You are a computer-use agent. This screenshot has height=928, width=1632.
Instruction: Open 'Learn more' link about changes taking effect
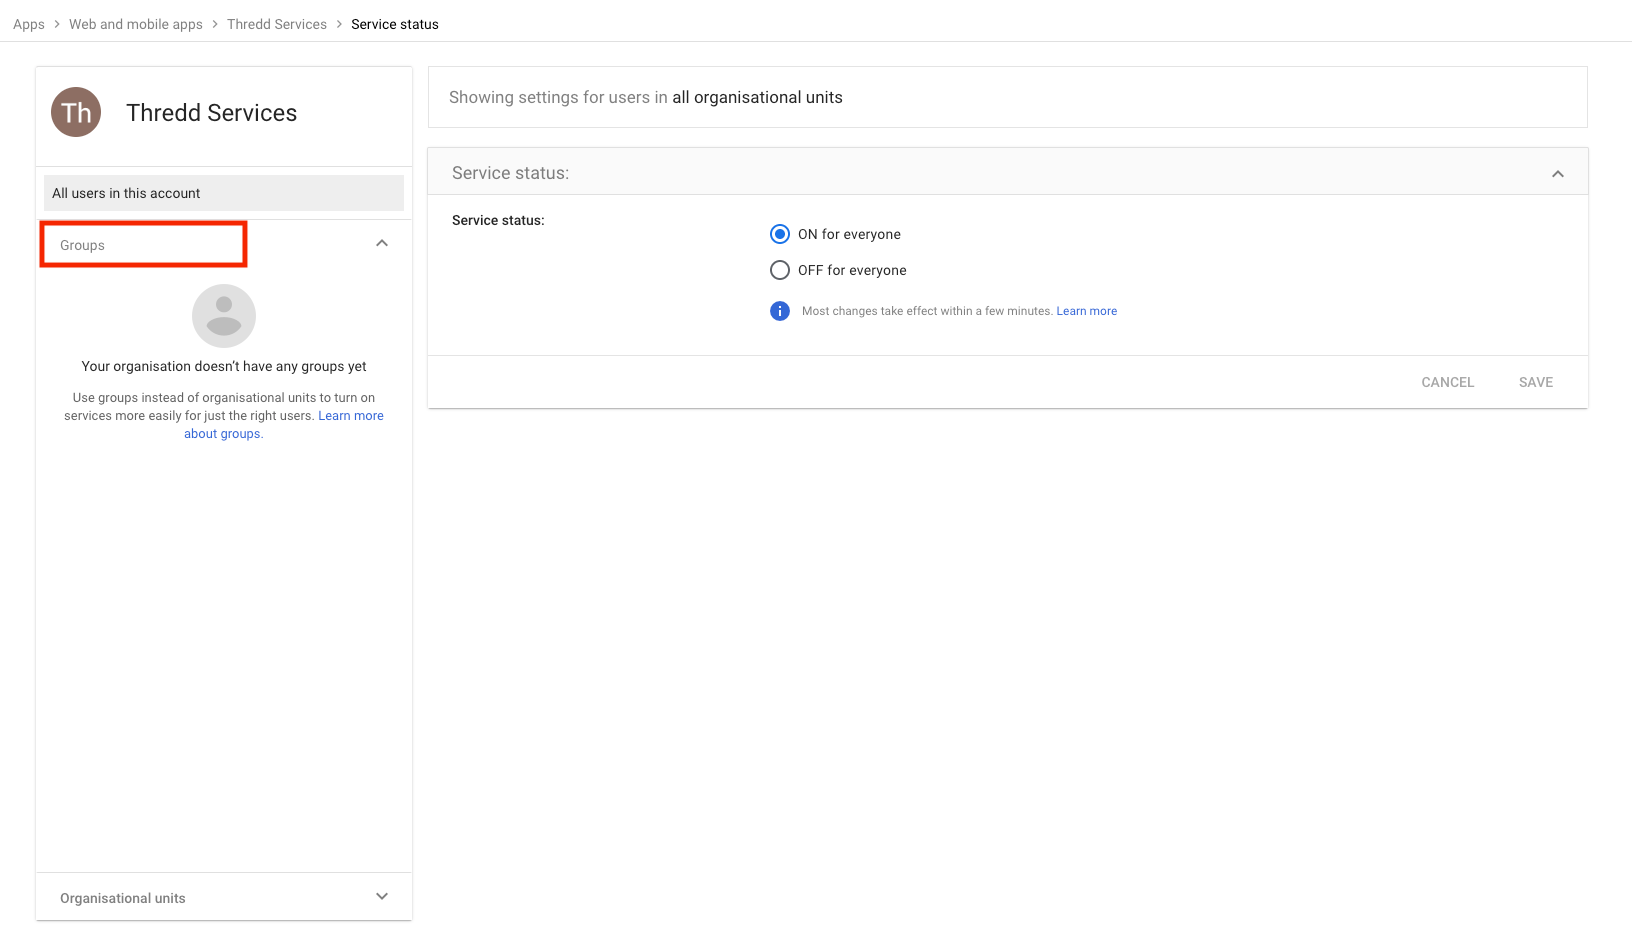click(1087, 311)
